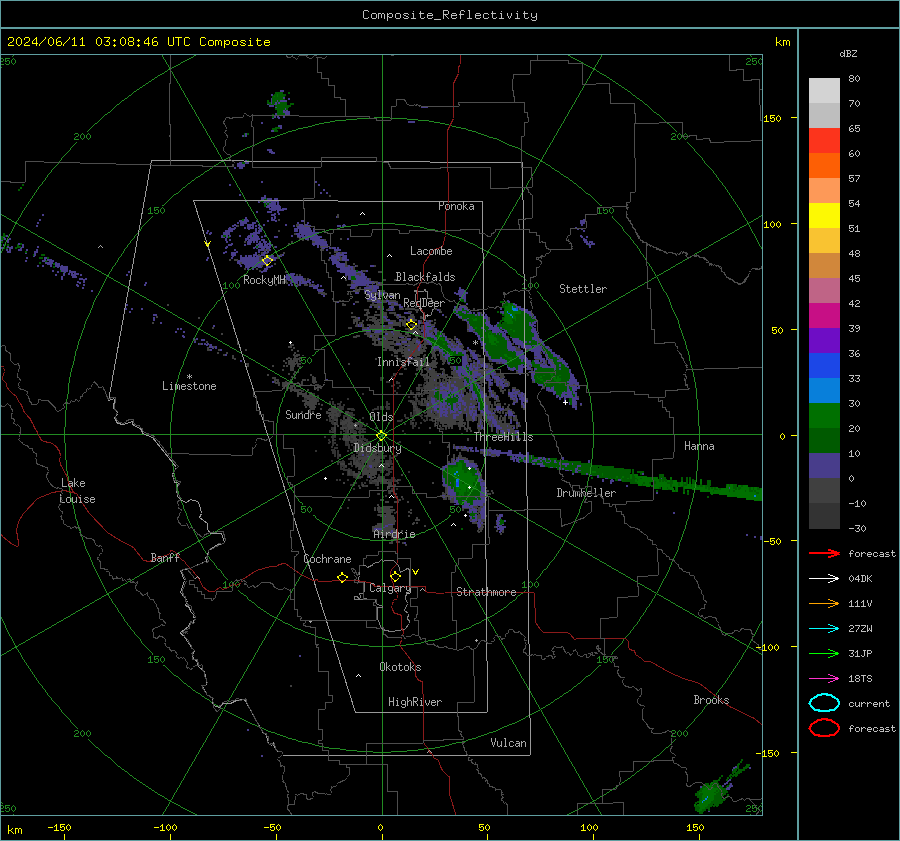Click the radar-center diamond near Olds
Viewport: 900px width, 841px height.
(381, 436)
